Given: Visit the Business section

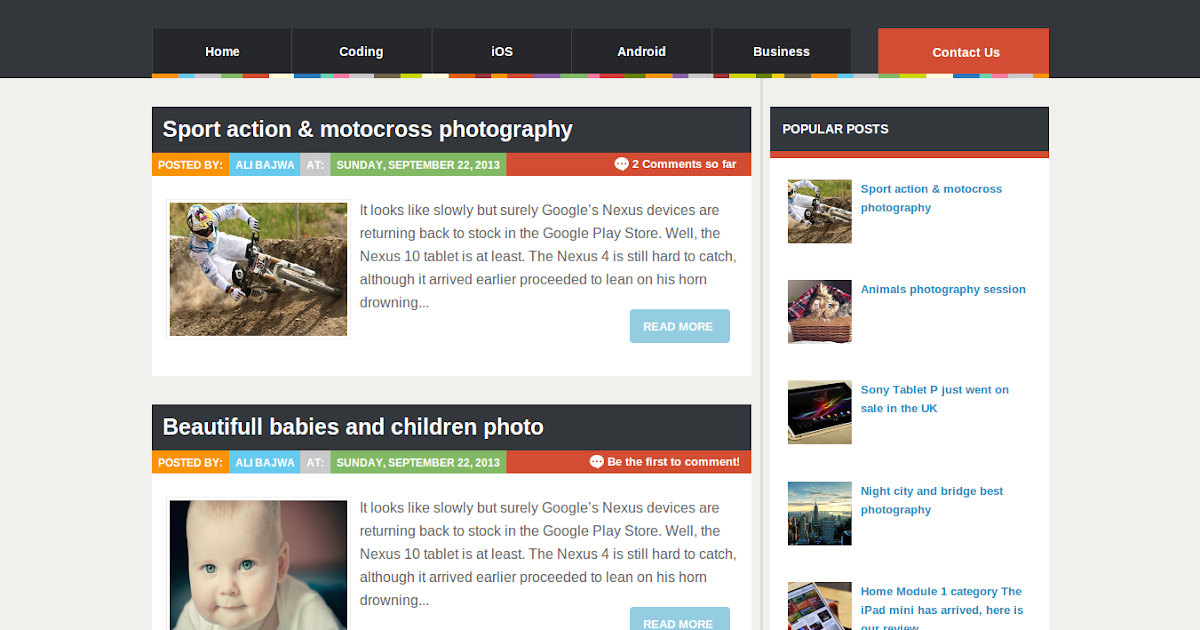Looking at the screenshot, I should point(781,51).
